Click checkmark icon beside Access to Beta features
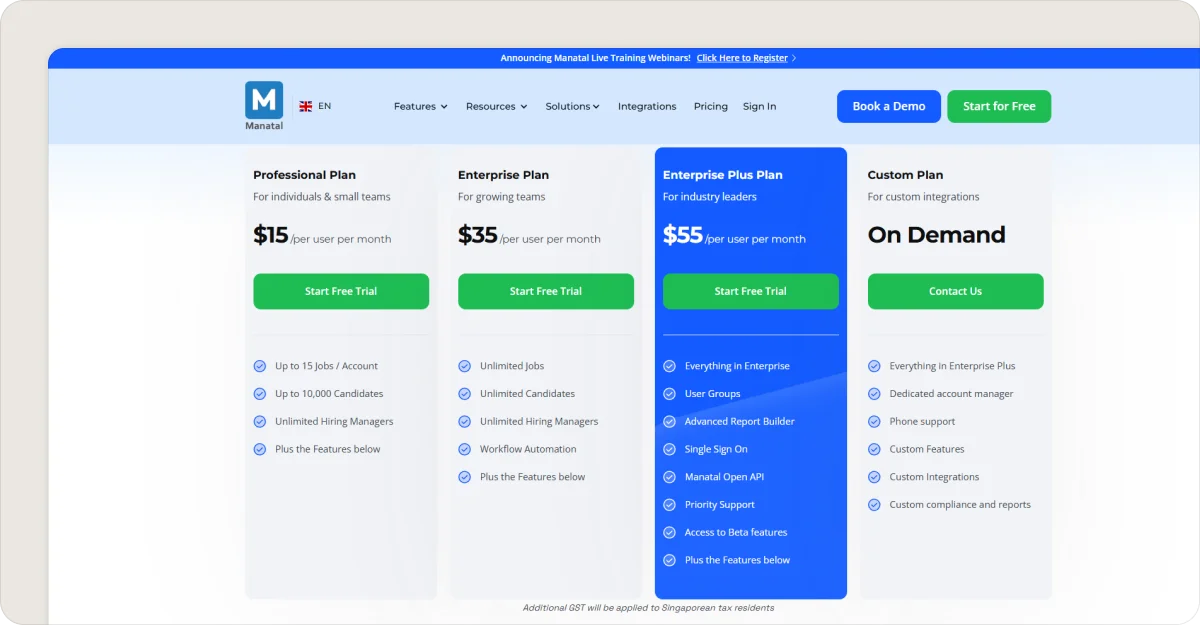Image resolution: width=1200 pixels, height=625 pixels. (669, 533)
